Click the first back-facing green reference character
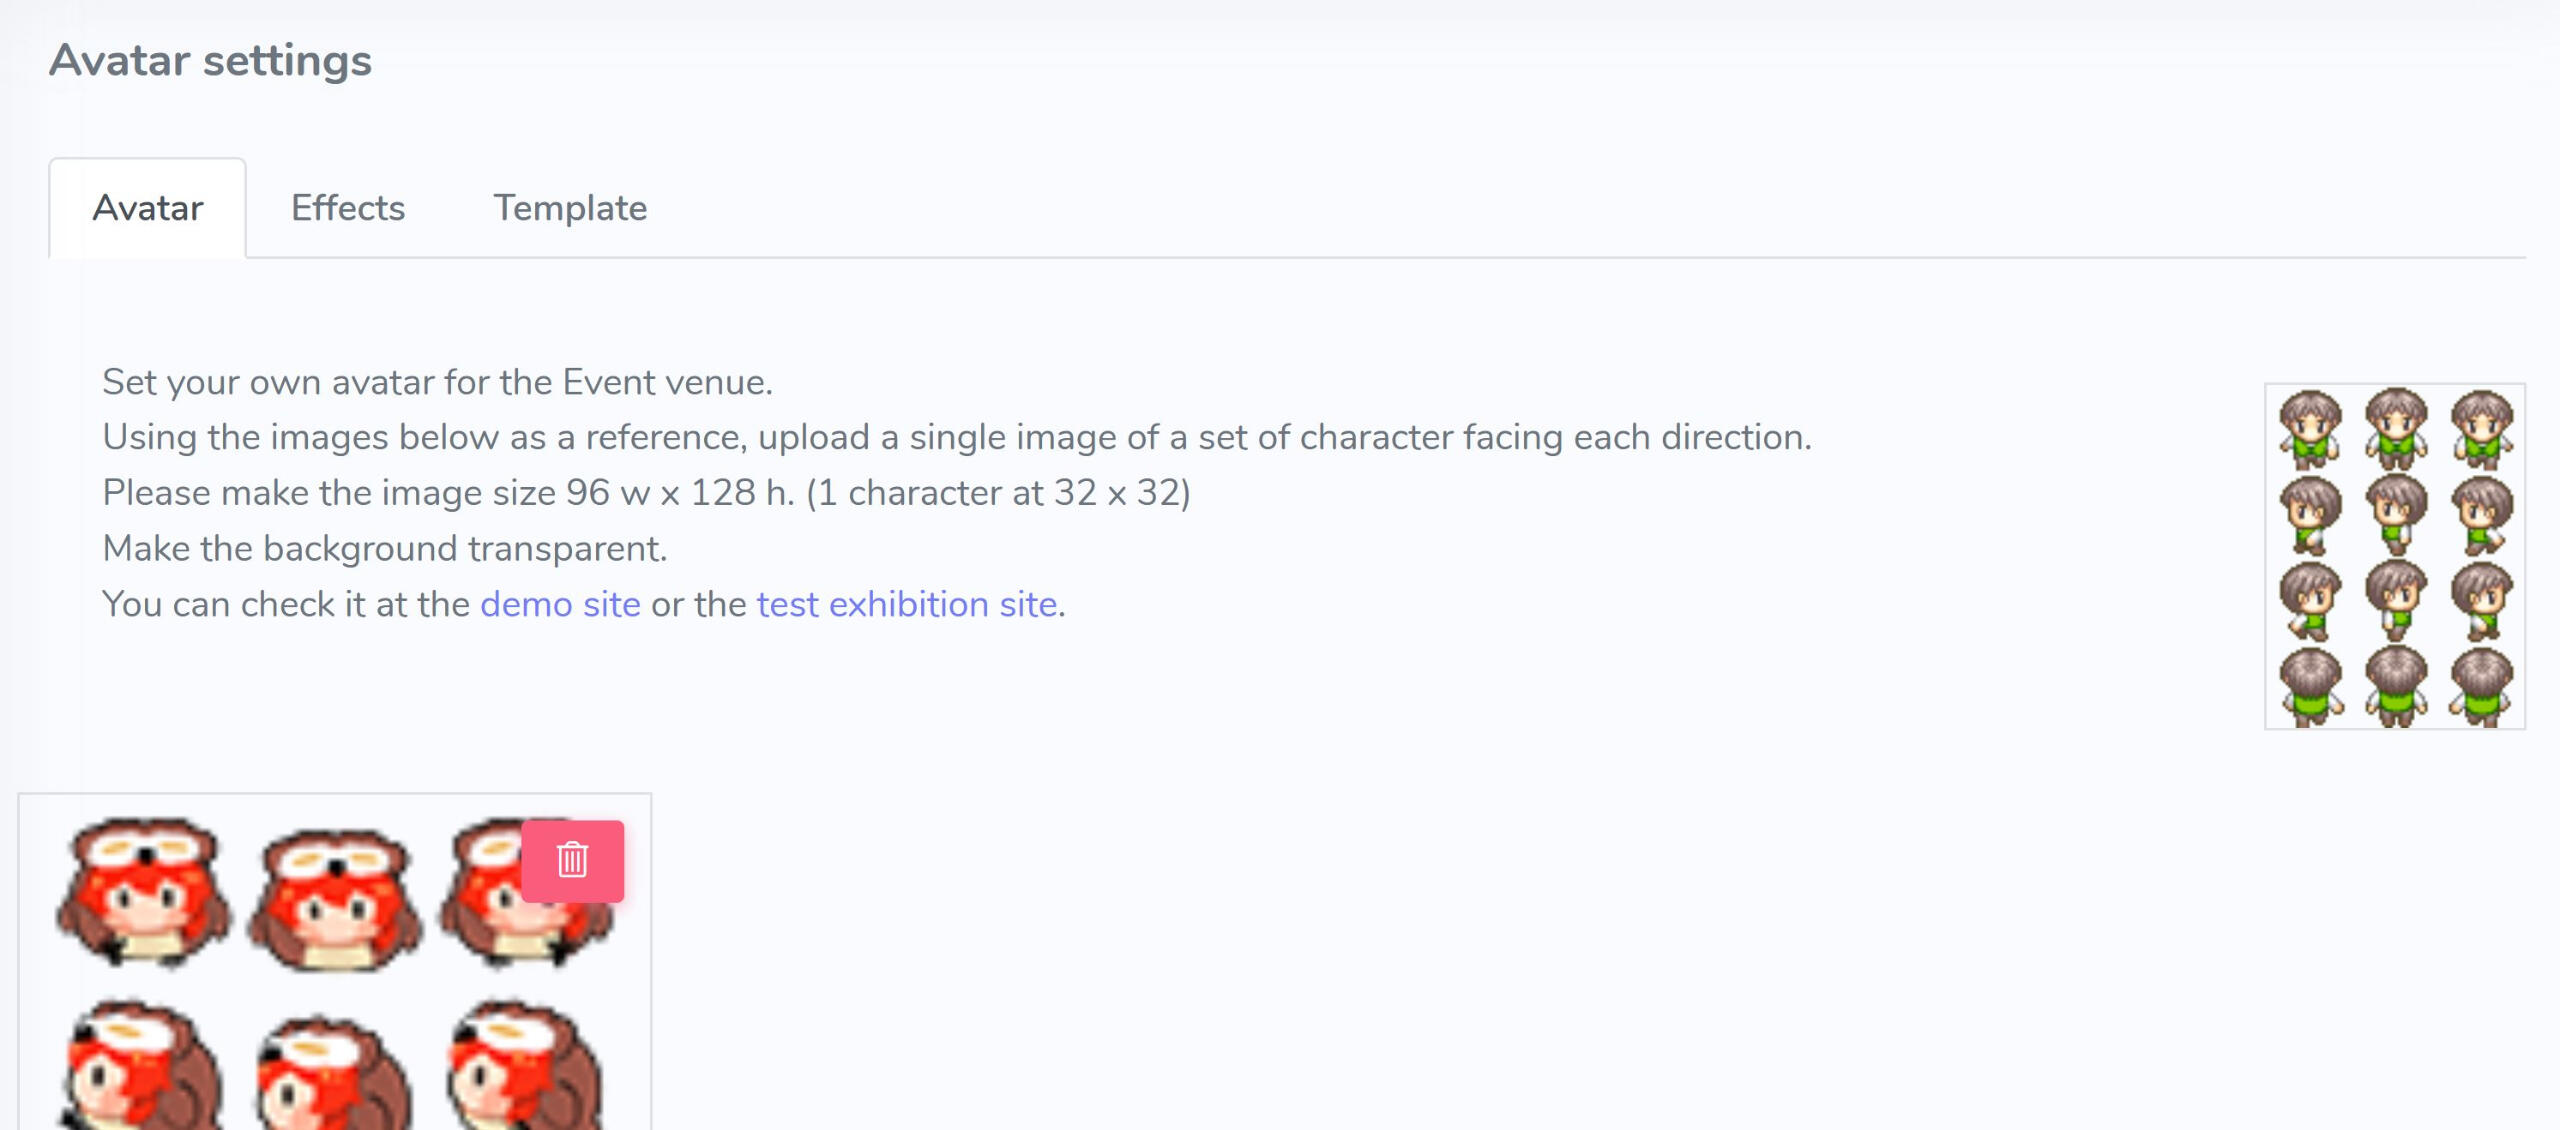 click(x=2310, y=686)
